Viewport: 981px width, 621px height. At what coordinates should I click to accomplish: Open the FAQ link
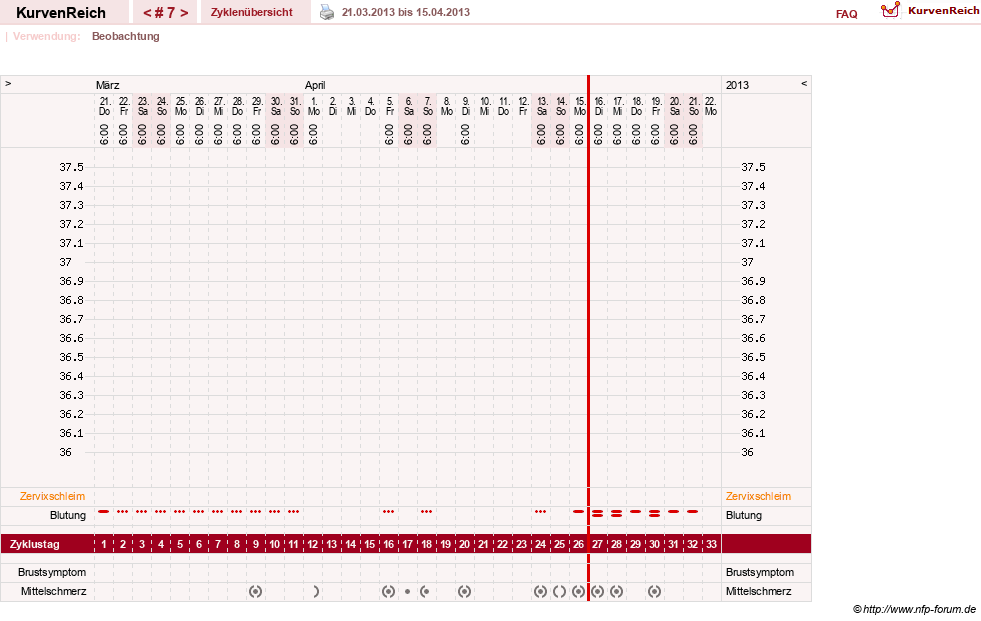click(x=846, y=14)
